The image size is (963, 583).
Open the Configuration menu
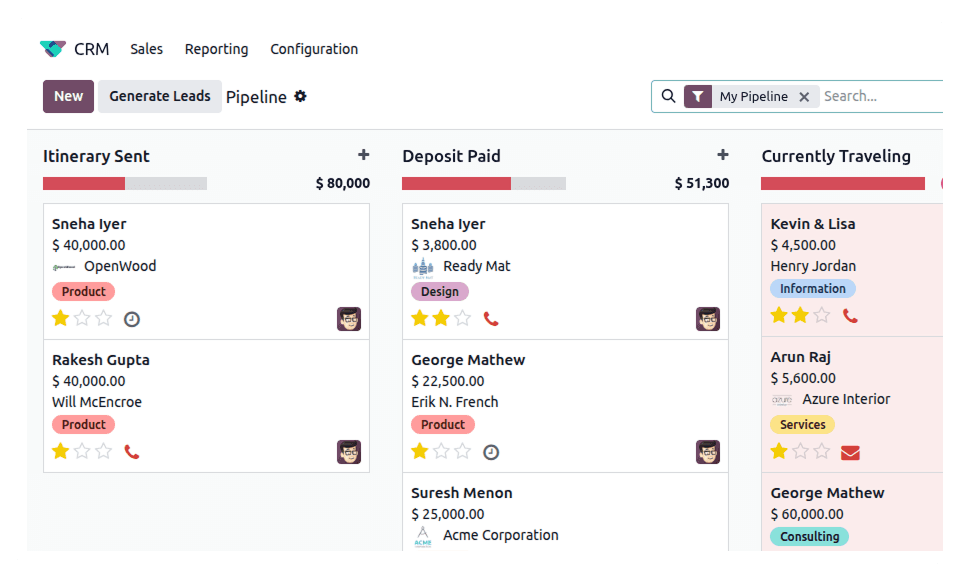(314, 49)
